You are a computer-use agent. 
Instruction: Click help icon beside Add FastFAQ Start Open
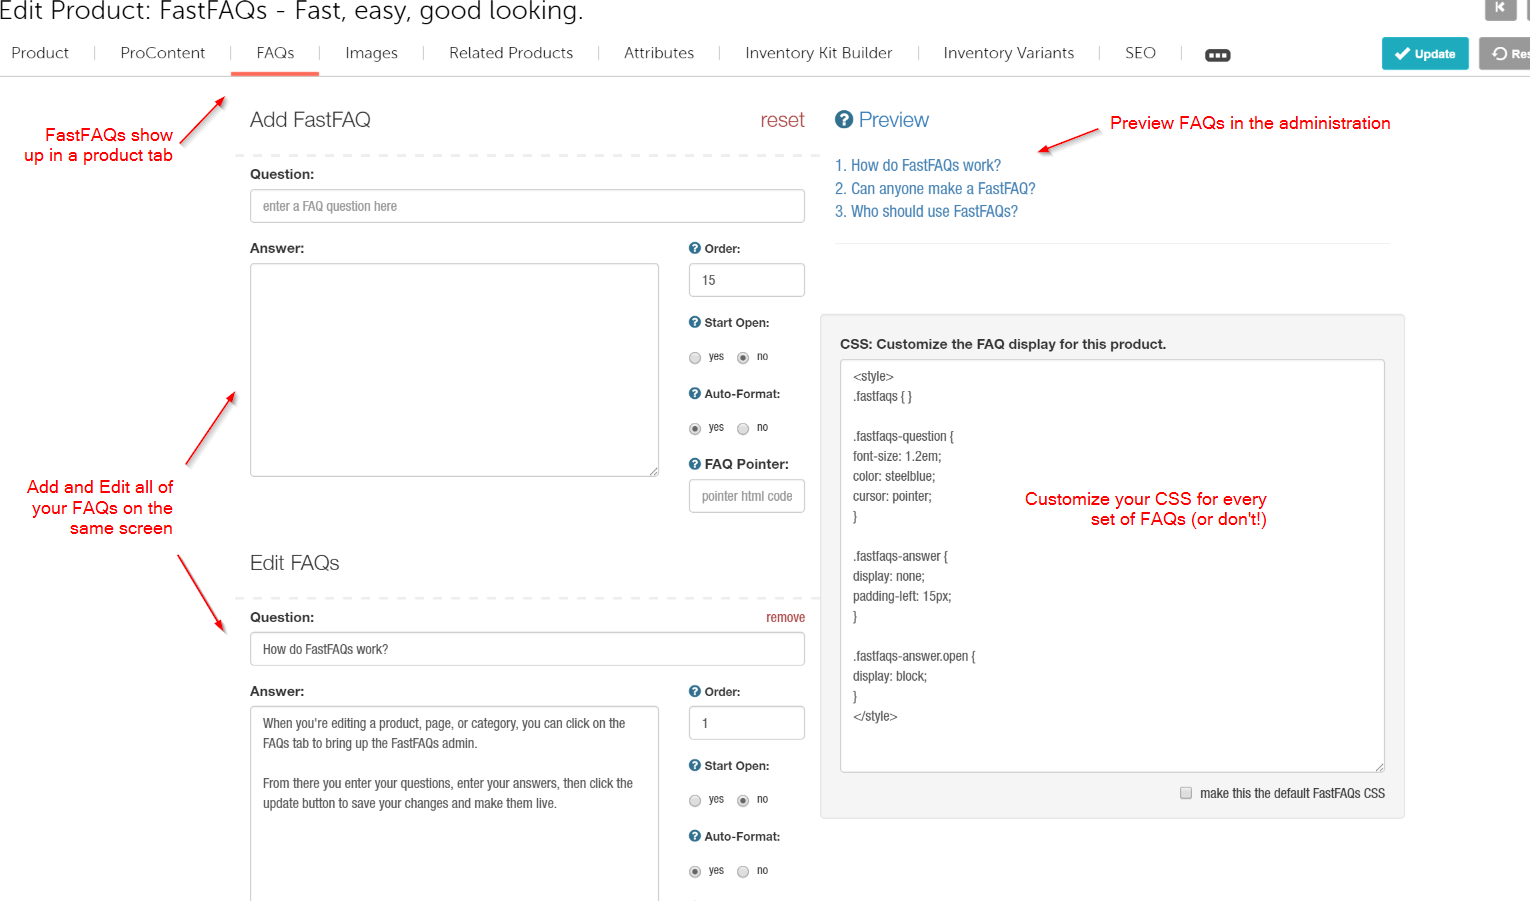695,322
